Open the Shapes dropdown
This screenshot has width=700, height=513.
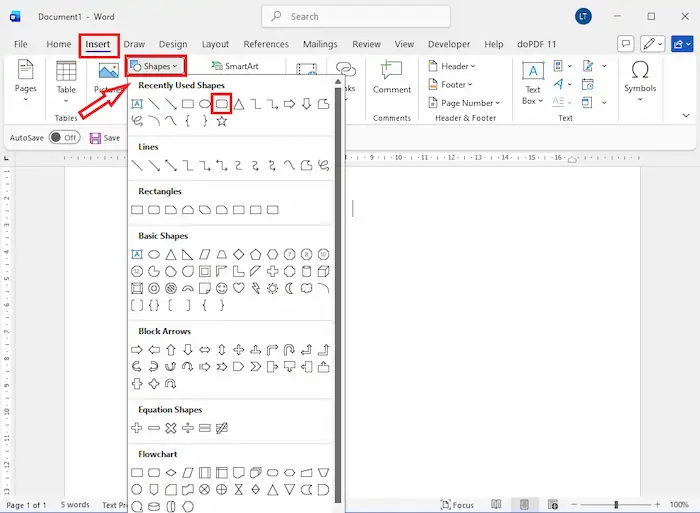pos(157,66)
